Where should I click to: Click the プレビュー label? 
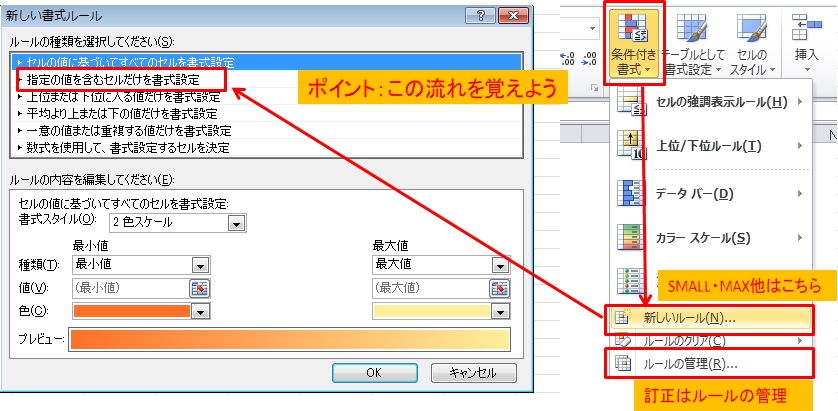point(41,340)
